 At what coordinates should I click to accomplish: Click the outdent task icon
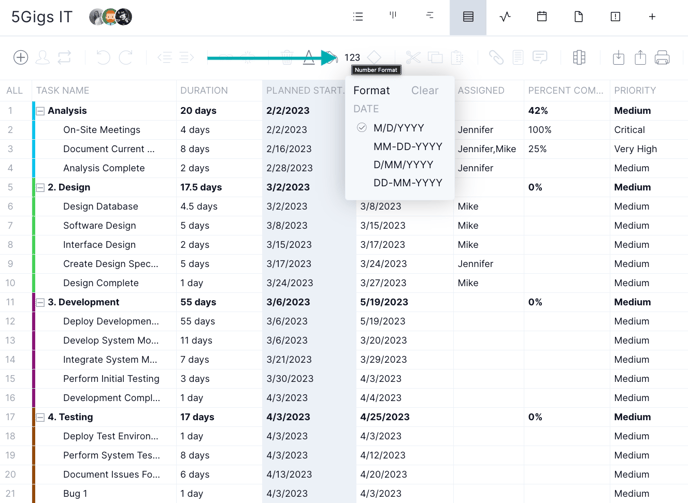coord(165,57)
